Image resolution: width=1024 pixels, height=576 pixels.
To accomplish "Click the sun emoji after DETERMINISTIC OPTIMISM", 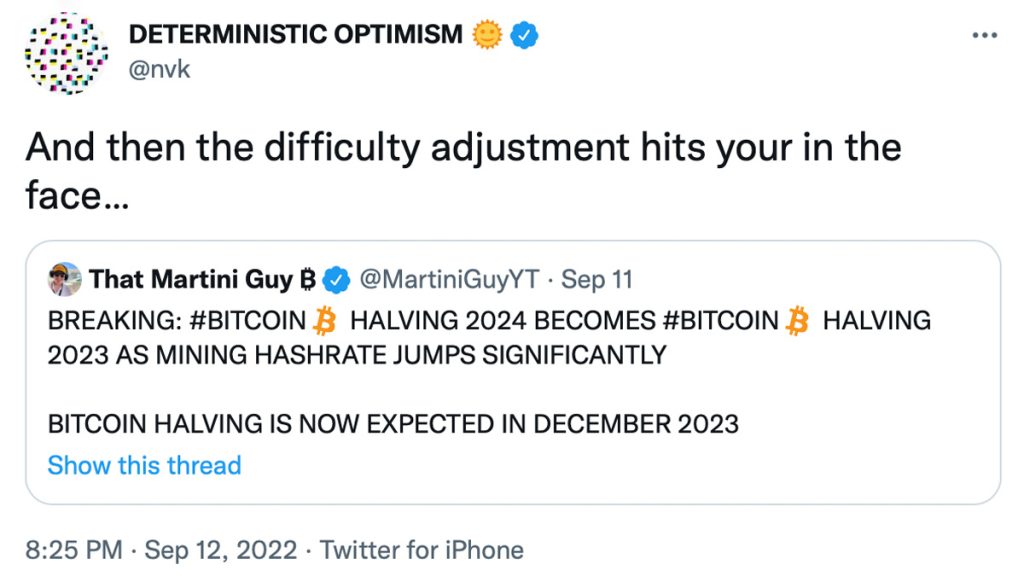I will pos(486,35).
